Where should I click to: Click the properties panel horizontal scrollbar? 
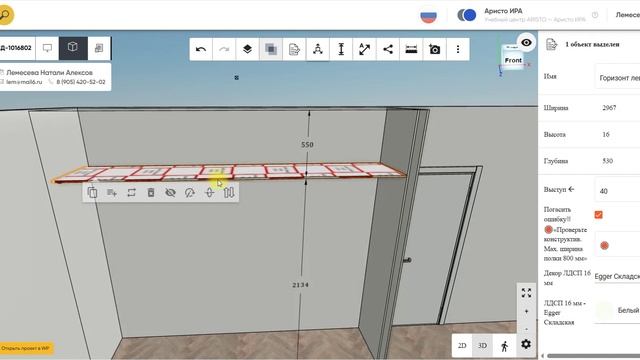tap(593, 356)
